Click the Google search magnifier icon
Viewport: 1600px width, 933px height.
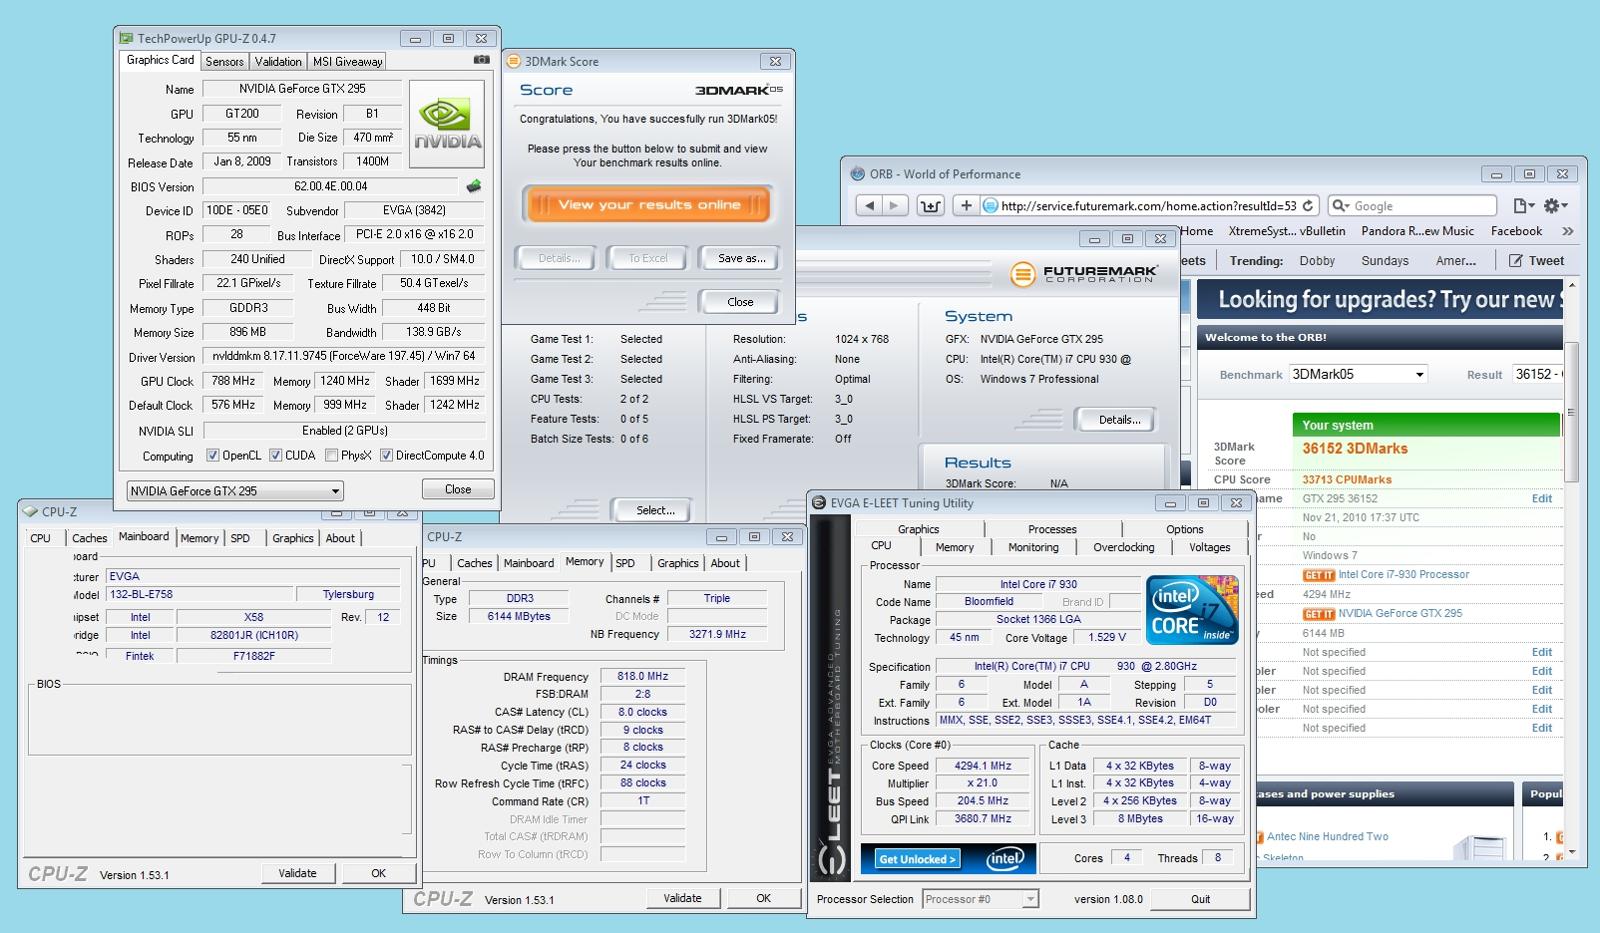pos(1339,206)
